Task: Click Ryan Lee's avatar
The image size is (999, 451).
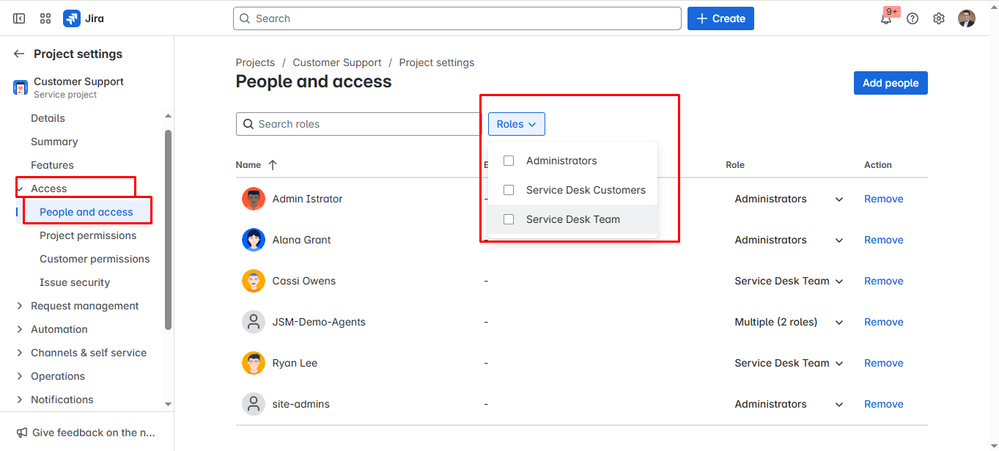Action: 254,363
